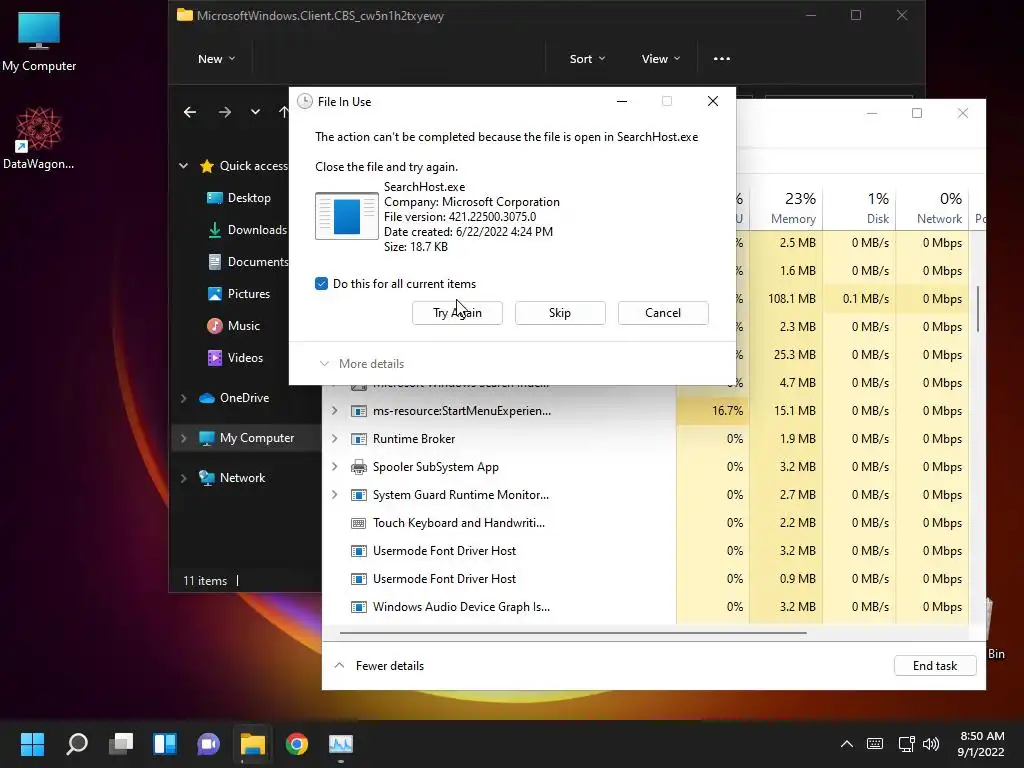Image resolution: width=1024 pixels, height=768 pixels.
Task: Open the DataWagon desktop shortcut
Action: coord(39,138)
